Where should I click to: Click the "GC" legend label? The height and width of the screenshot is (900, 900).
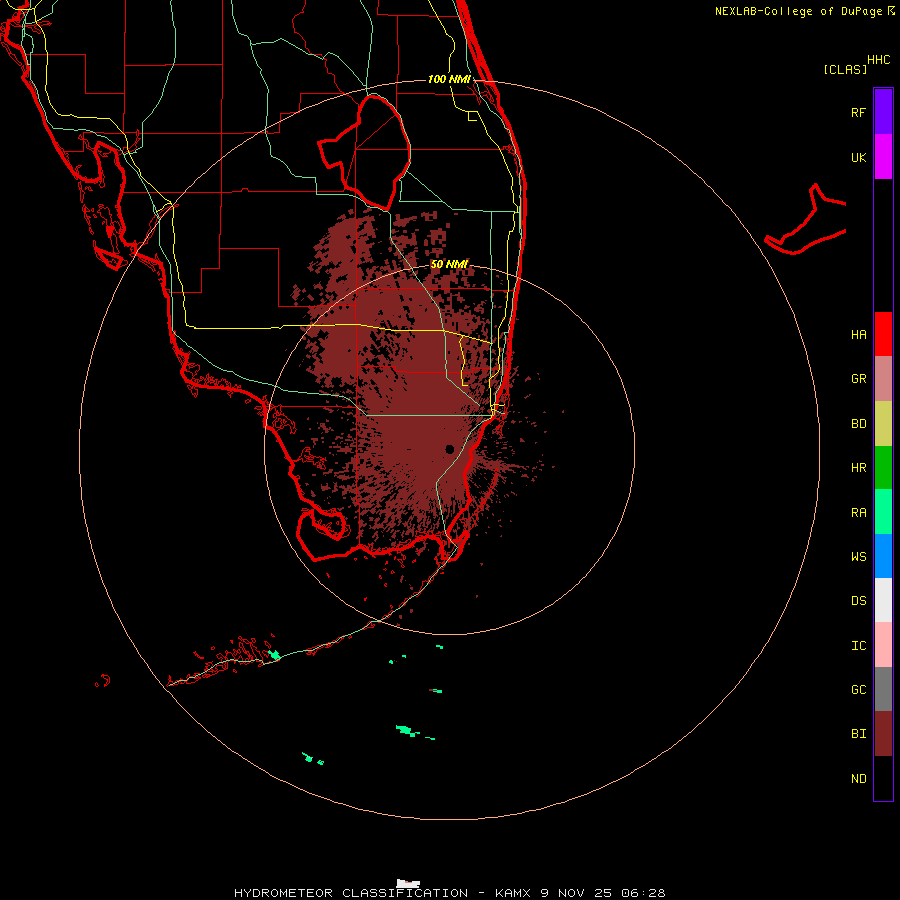pos(858,689)
